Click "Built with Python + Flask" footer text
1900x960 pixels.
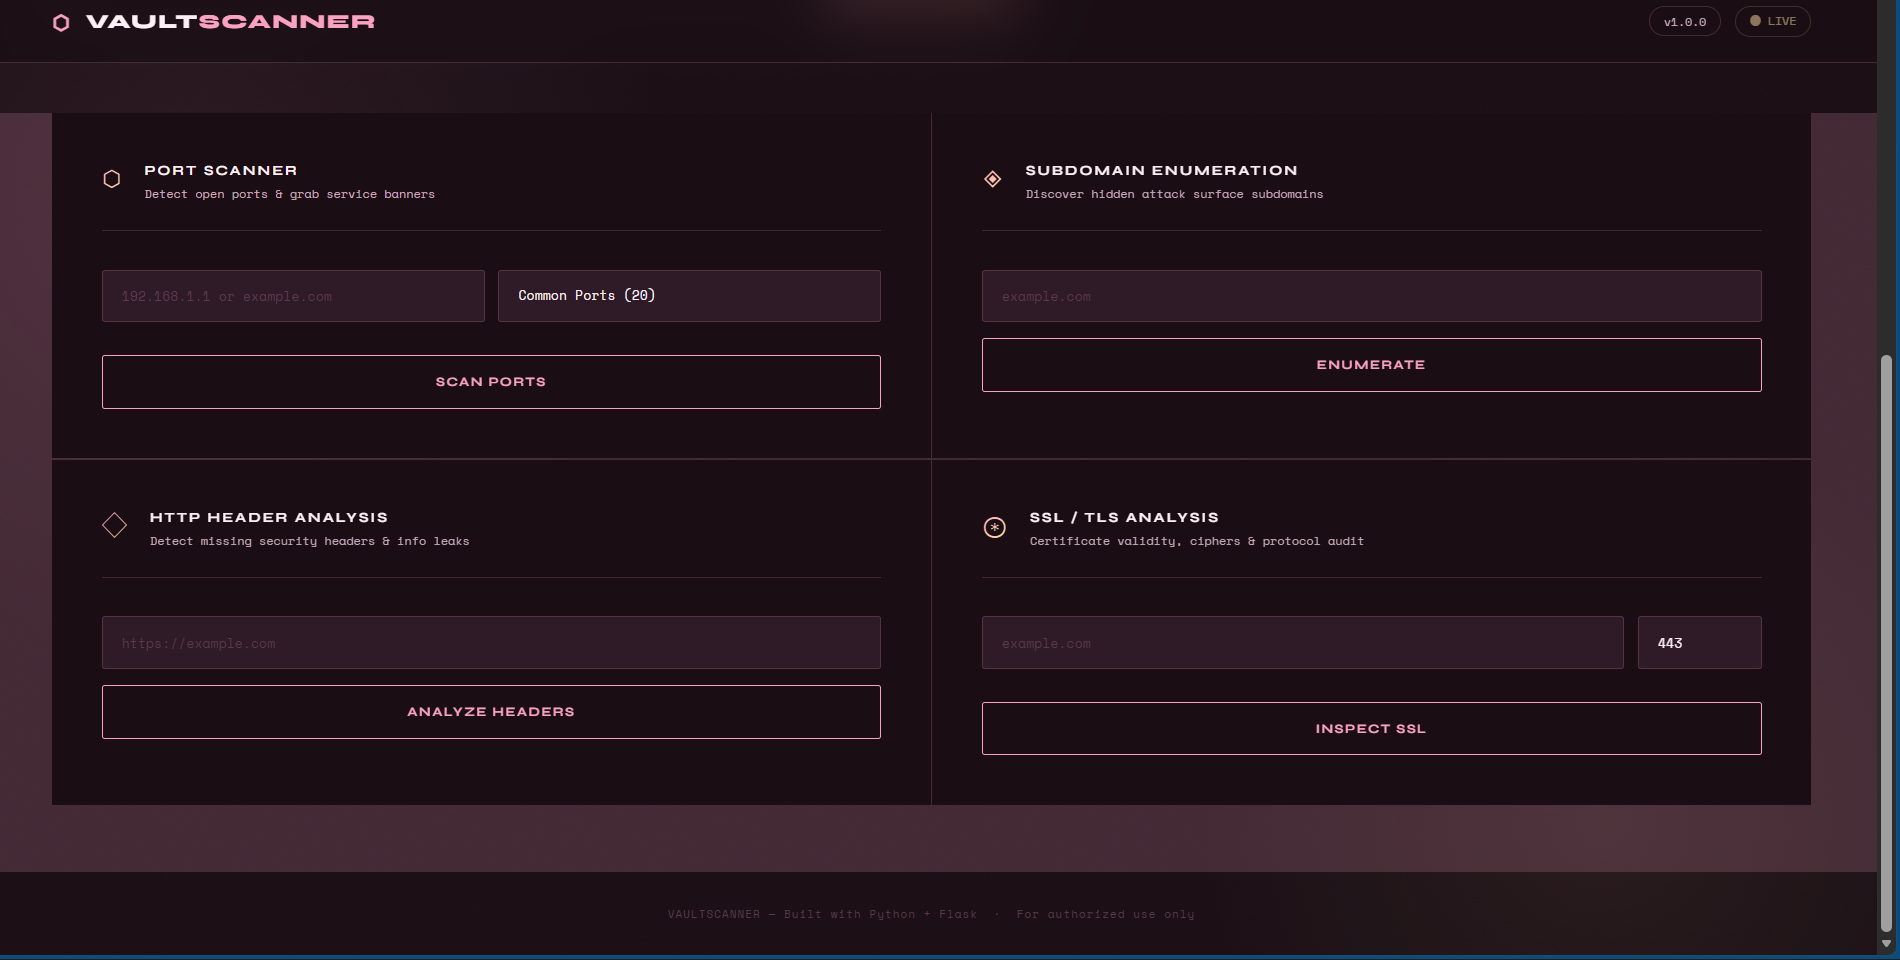pyautogui.click(x=880, y=915)
